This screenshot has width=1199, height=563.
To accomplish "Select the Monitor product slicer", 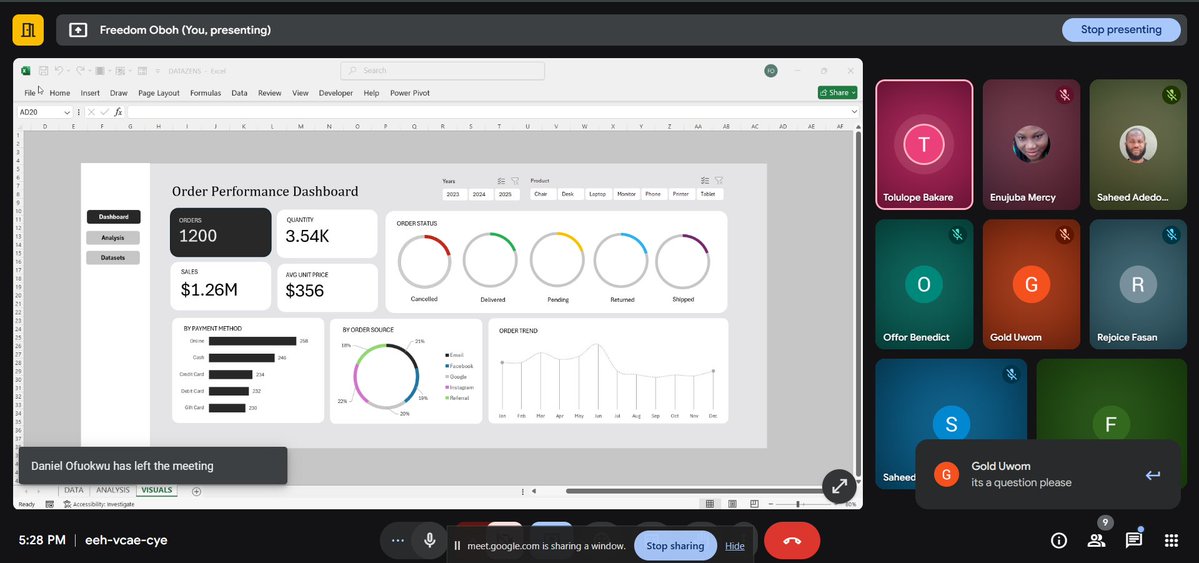I will click(x=626, y=194).
